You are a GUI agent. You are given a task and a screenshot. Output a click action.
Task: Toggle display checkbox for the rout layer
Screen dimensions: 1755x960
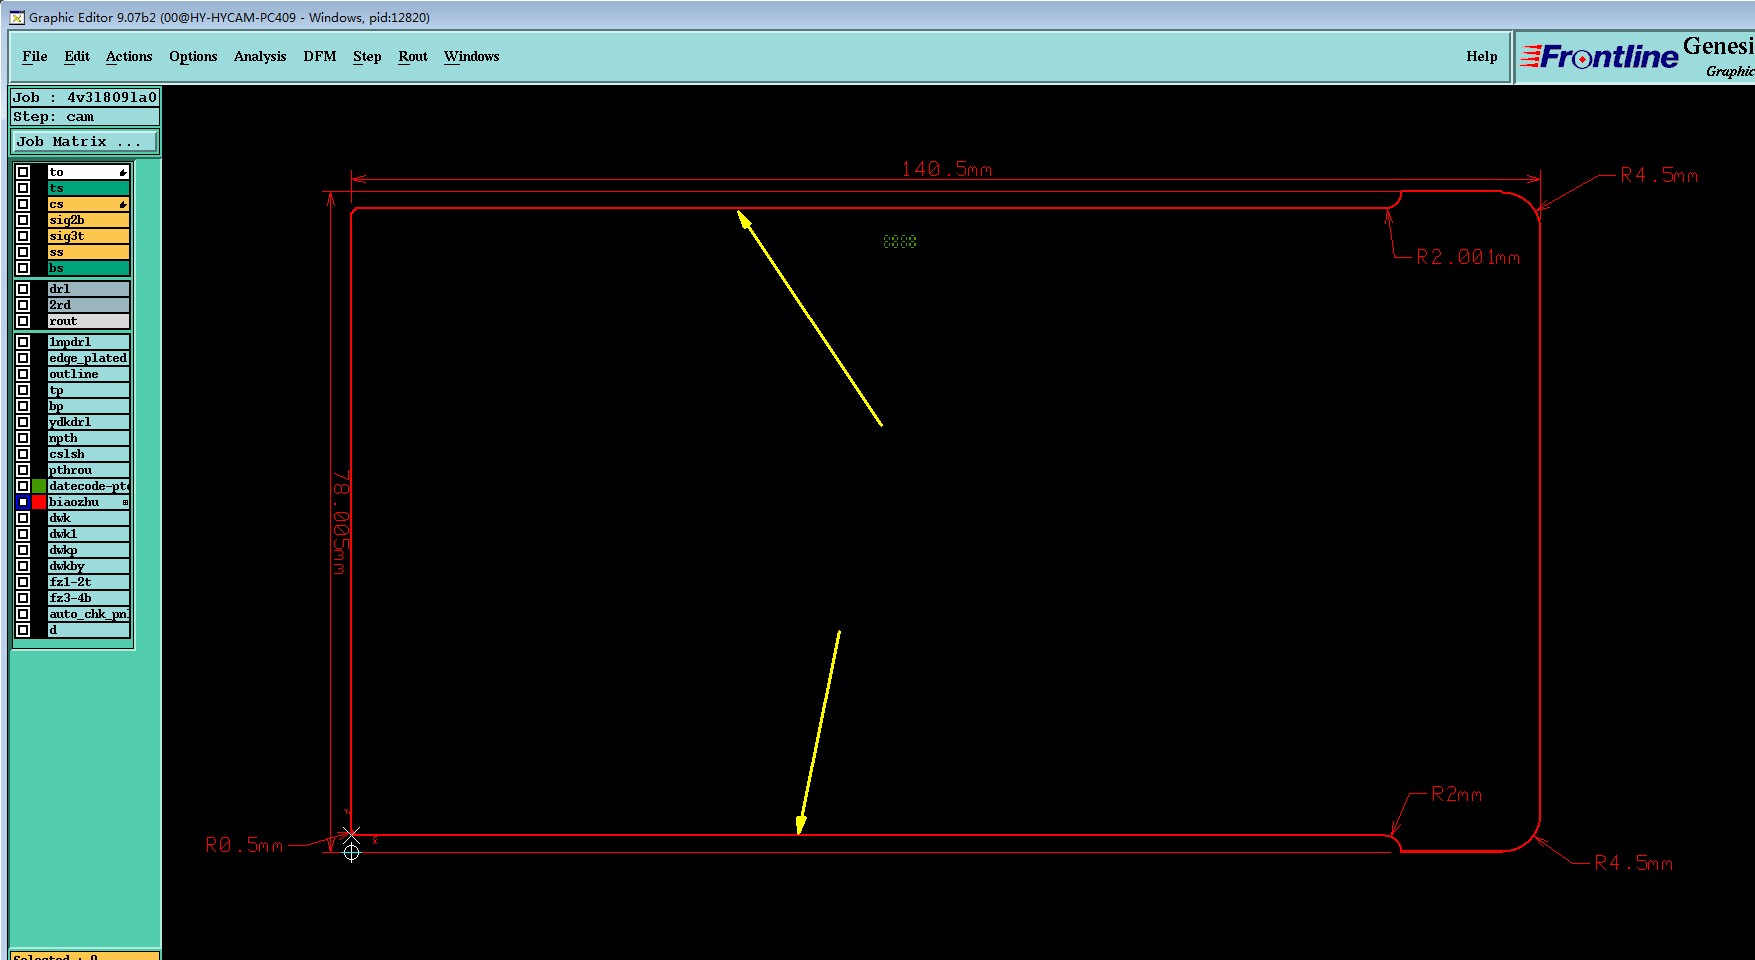tap(23, 321)
